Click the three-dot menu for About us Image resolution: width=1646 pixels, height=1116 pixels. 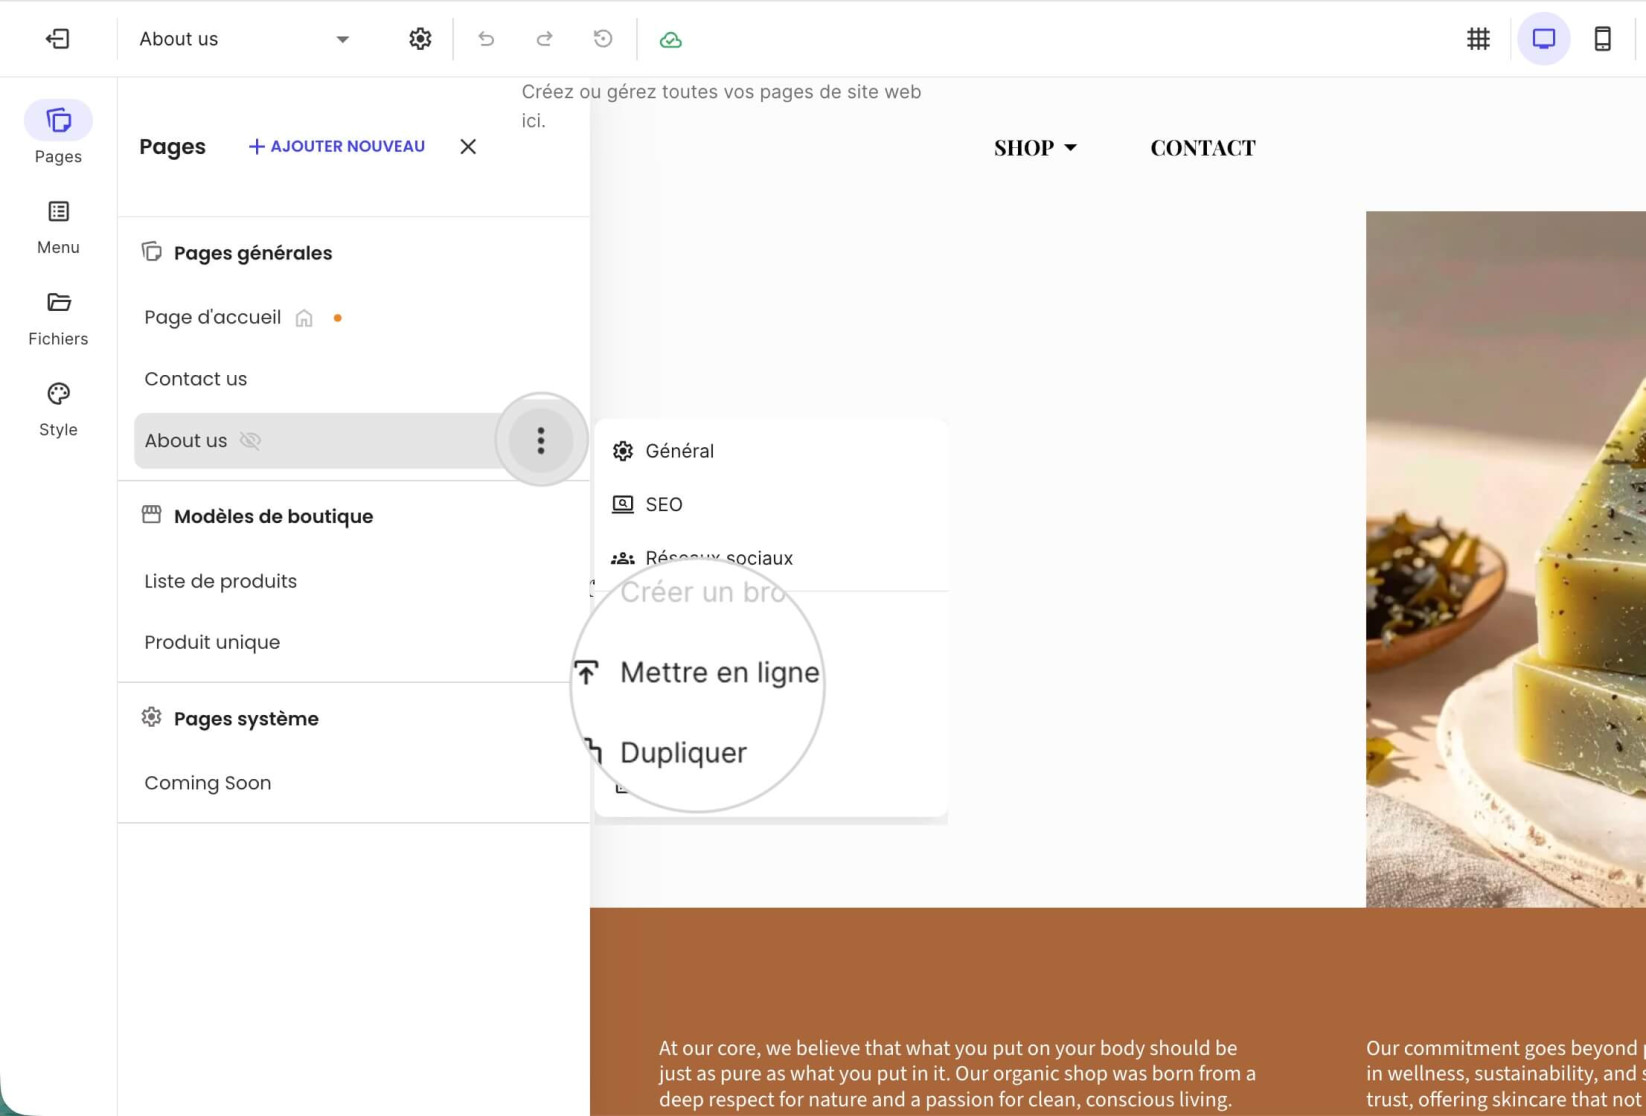541,440
